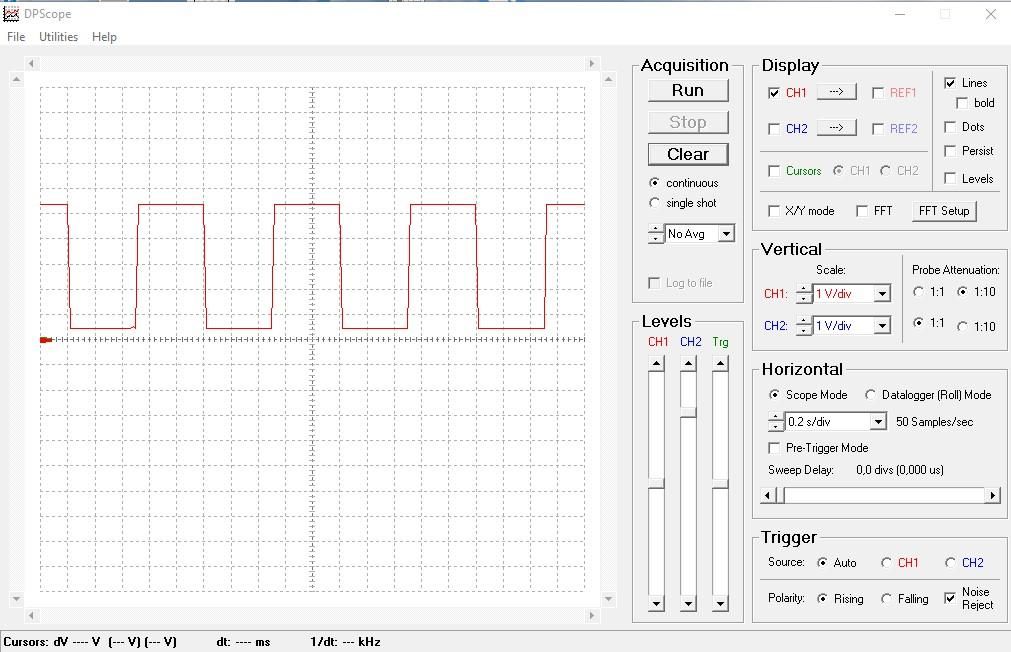
Task: Toggle the CH1 display checkbox
Action: coord(774,93)
